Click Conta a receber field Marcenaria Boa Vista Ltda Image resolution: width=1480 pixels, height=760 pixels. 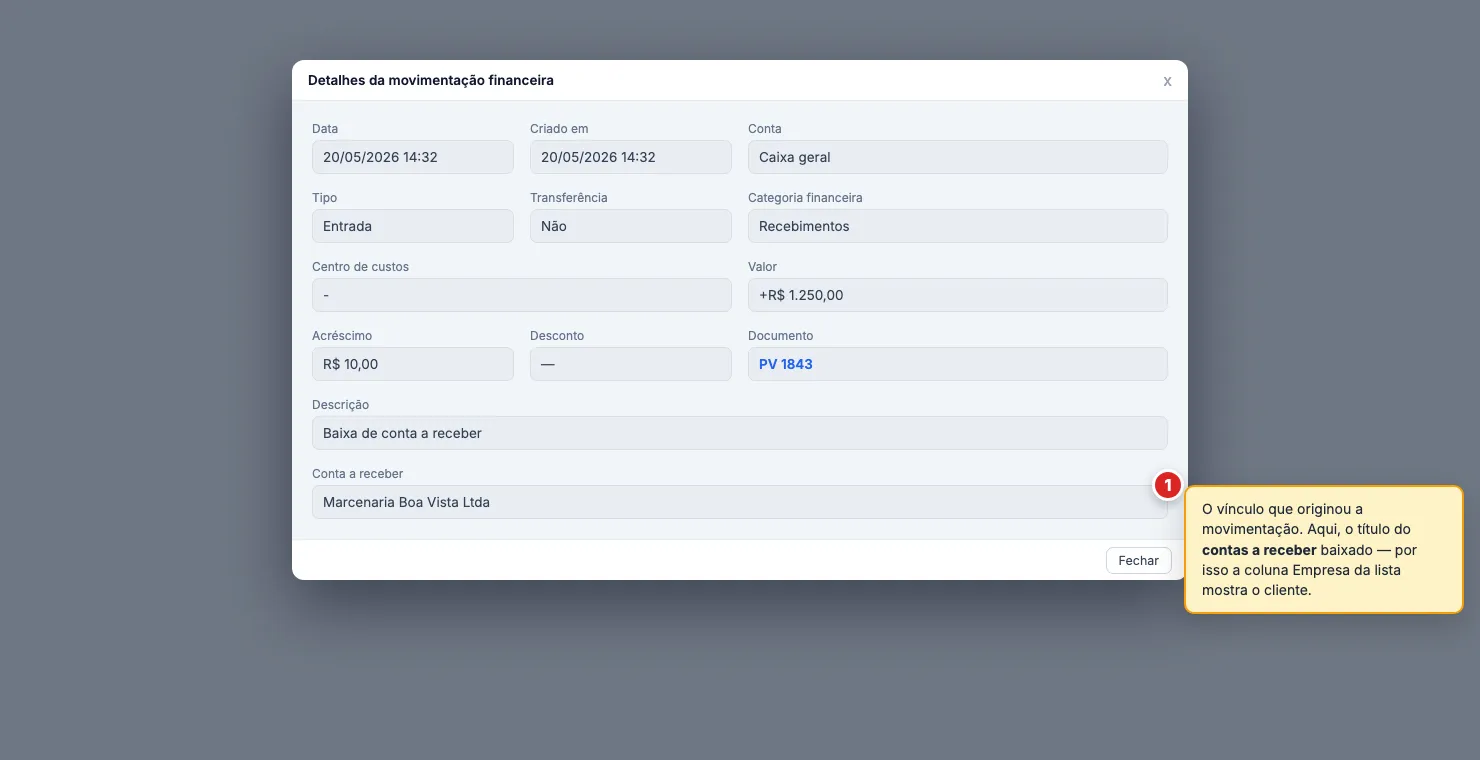point(740,502)
